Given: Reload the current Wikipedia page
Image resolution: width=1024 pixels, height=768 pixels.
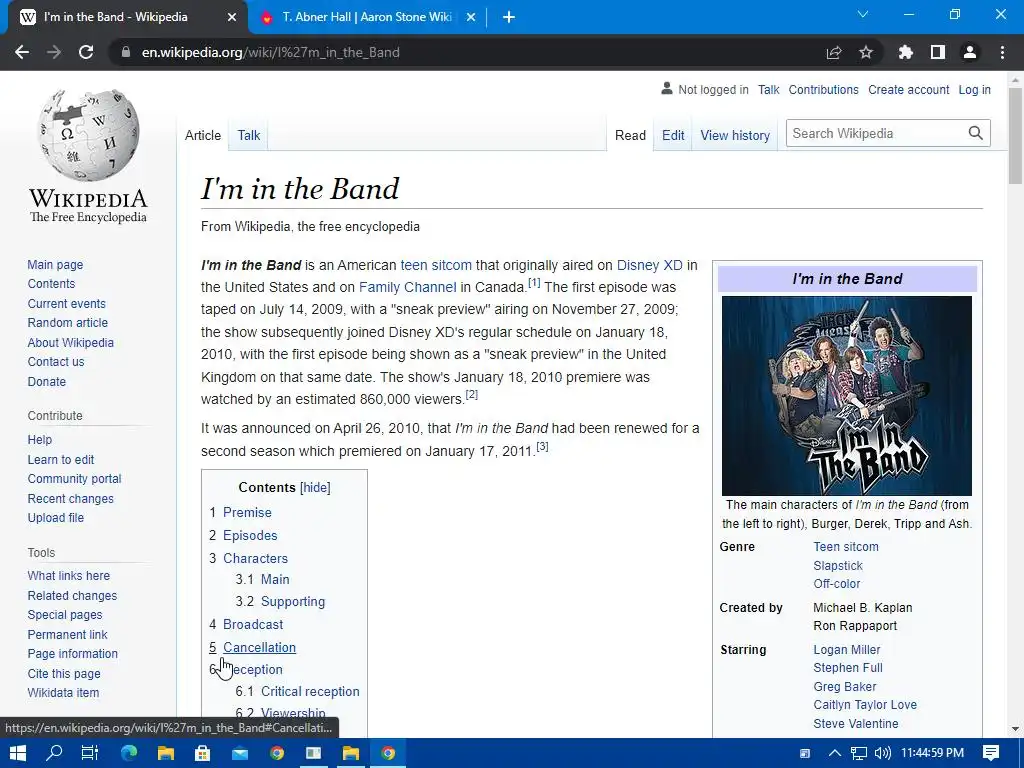Looking at the screenshot, I should click(86, 52).
